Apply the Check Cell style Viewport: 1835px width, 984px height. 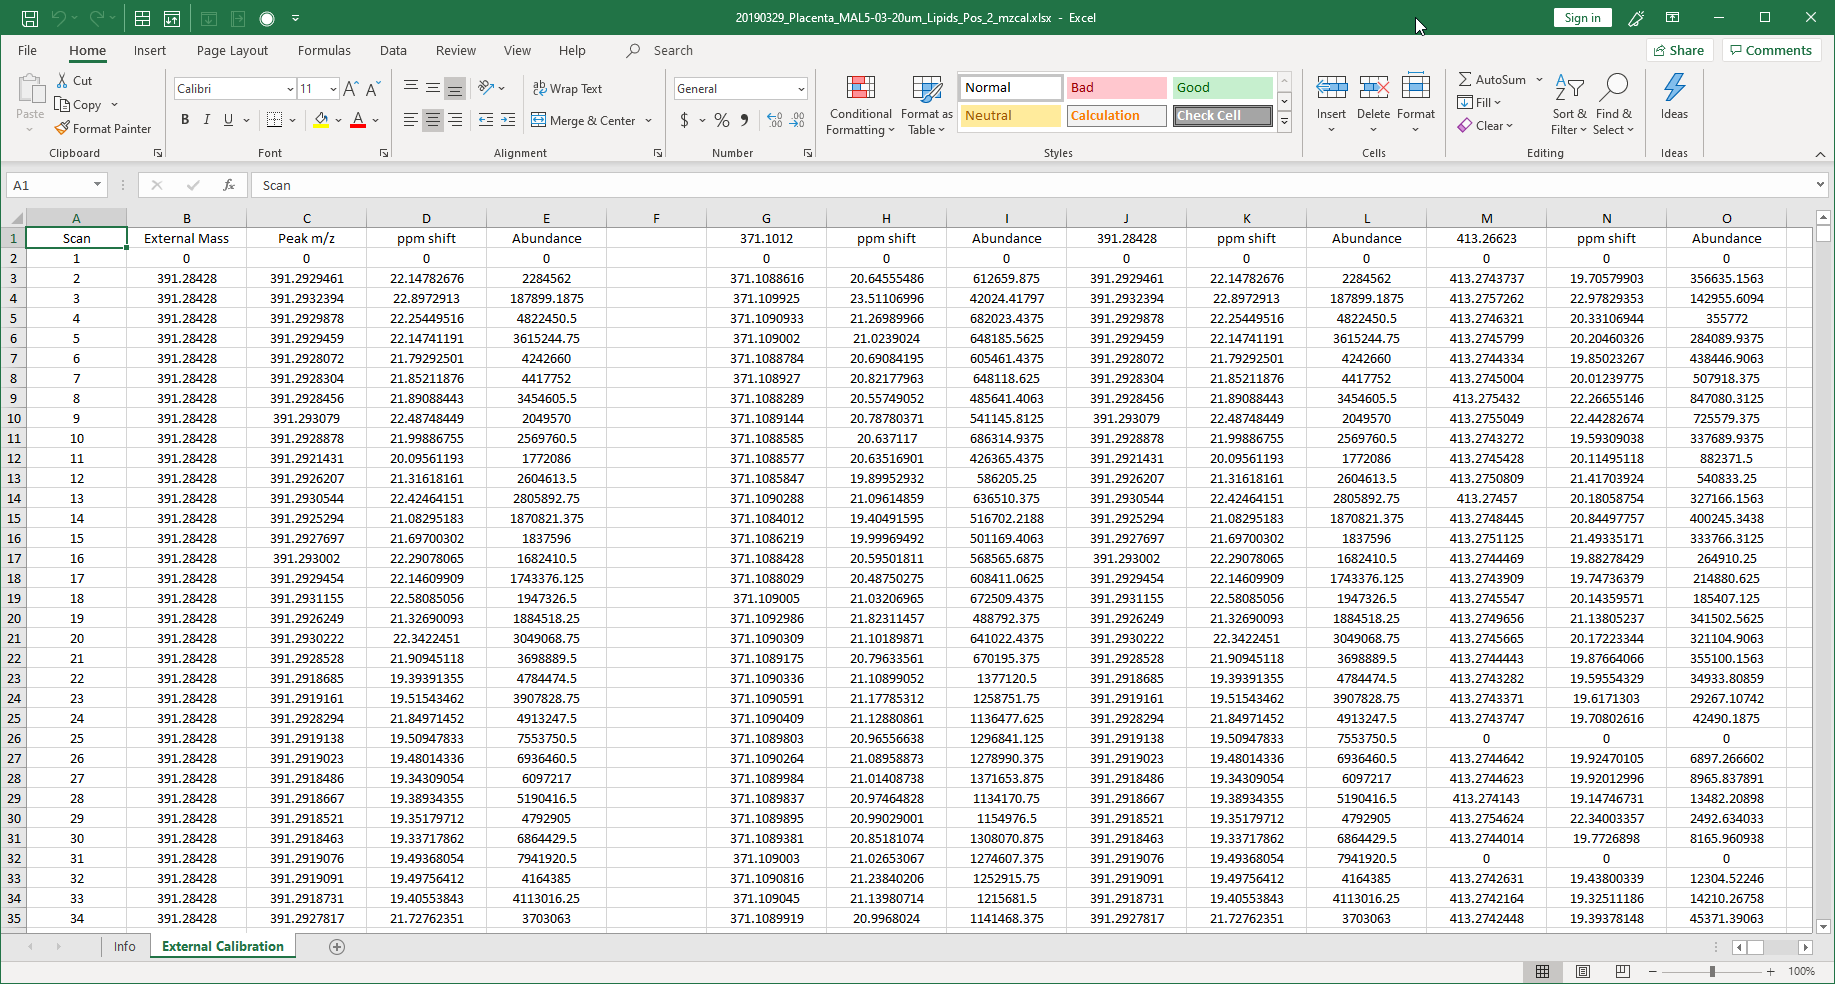pos(1222,116)
